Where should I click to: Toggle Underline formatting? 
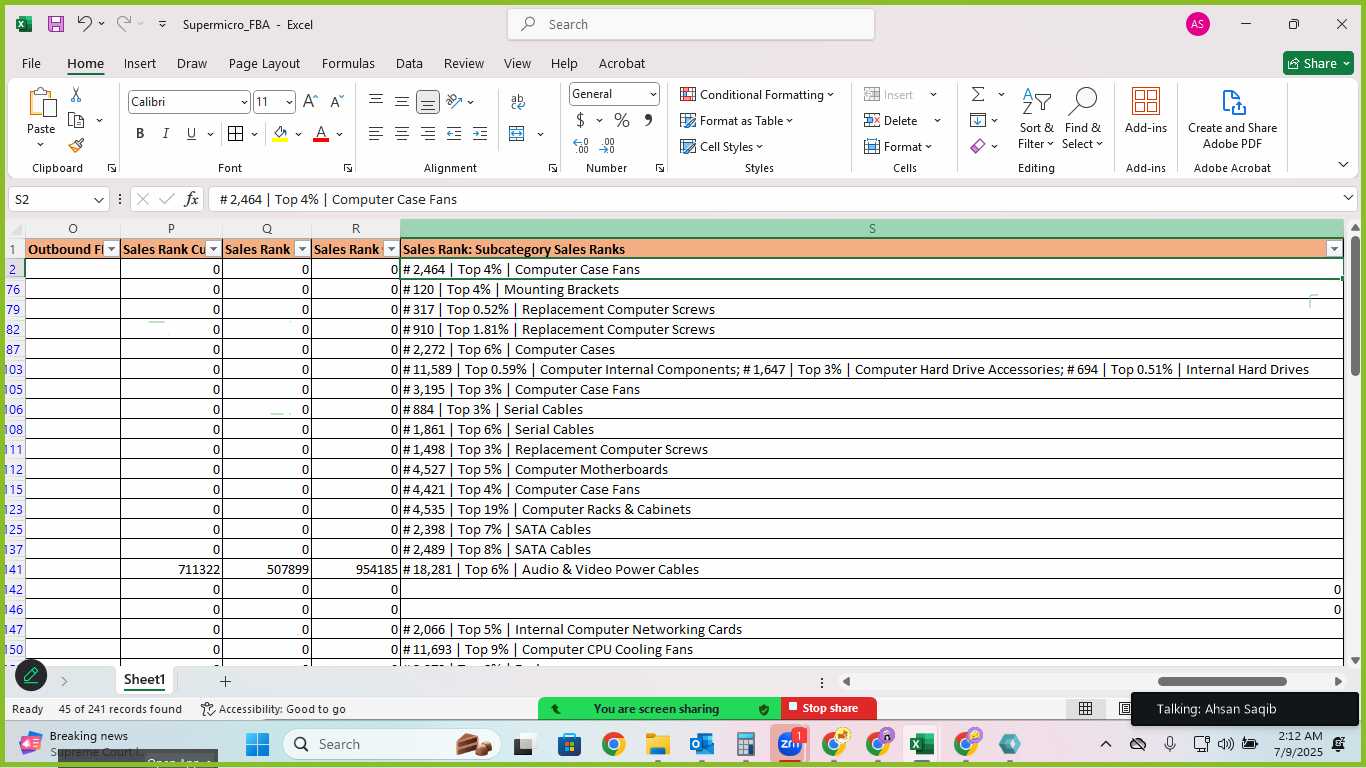191,134
